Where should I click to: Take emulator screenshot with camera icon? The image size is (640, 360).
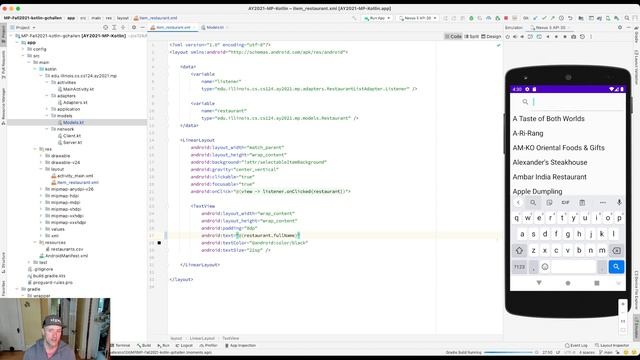(573, 37)
